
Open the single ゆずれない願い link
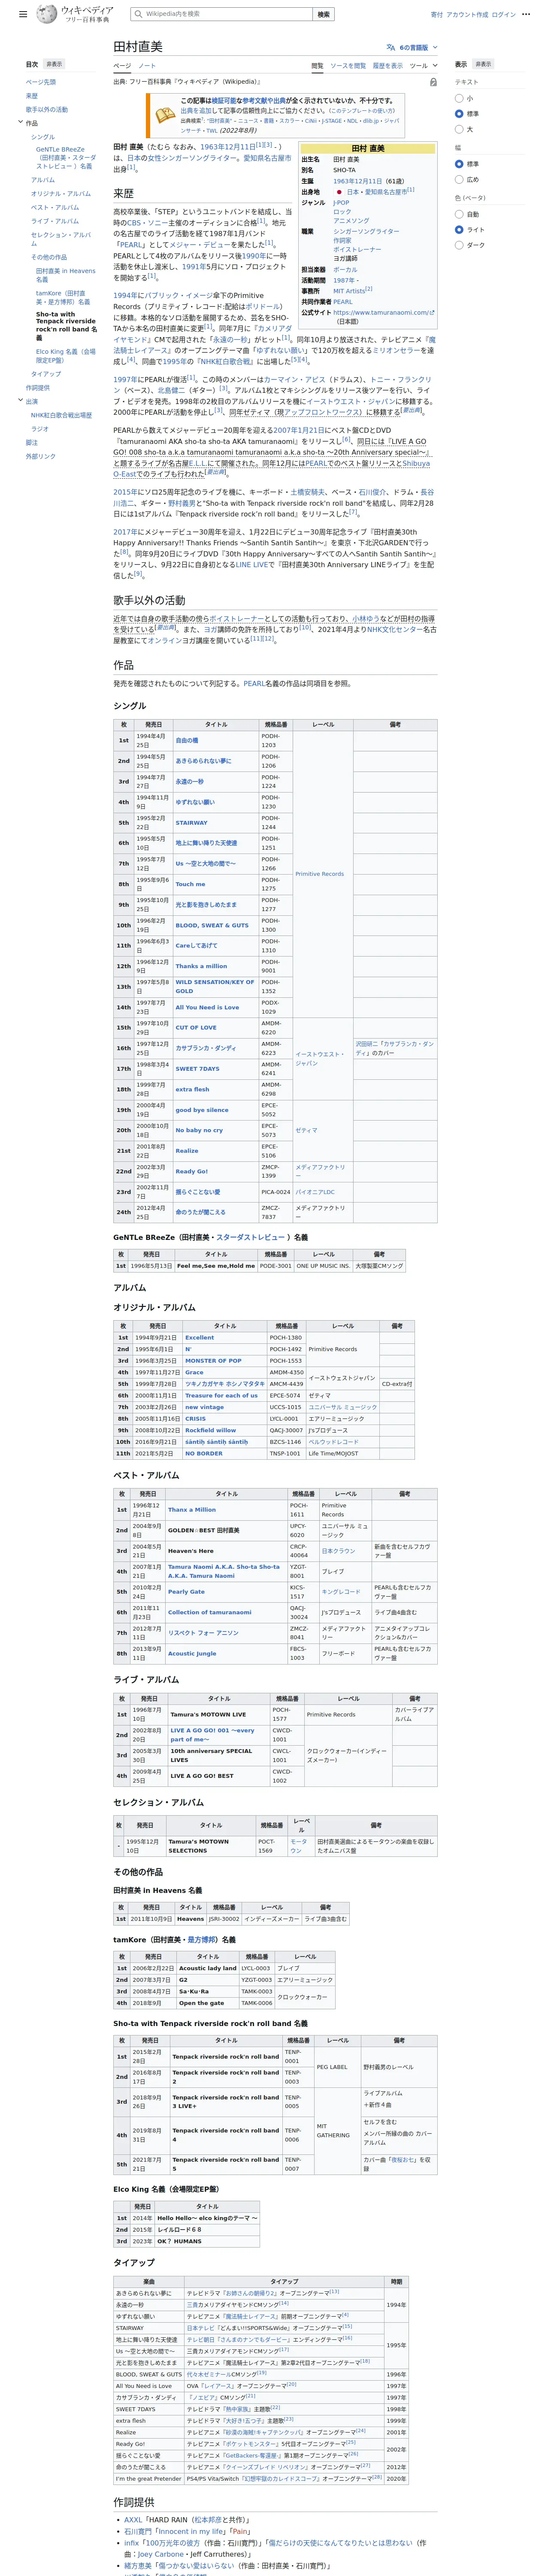[x=195, y=802]
